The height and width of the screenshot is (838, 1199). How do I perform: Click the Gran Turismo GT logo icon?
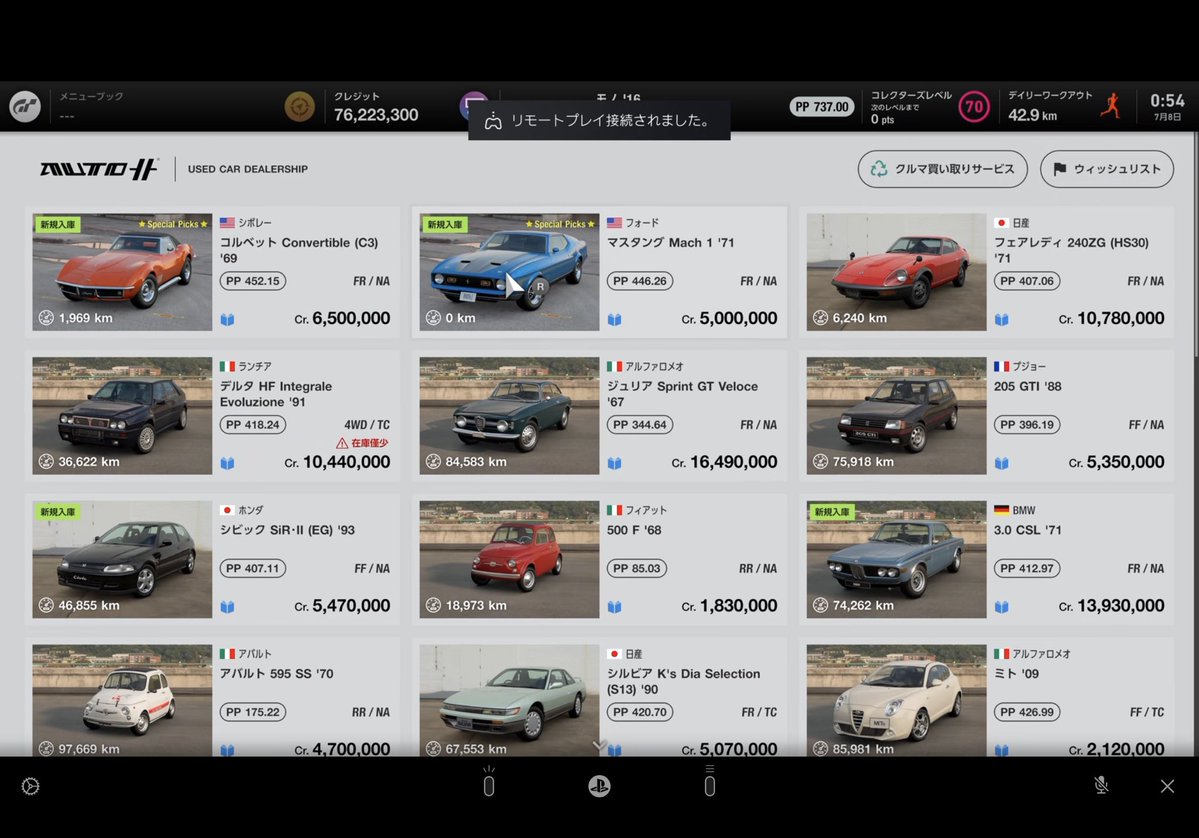[25, 107]
